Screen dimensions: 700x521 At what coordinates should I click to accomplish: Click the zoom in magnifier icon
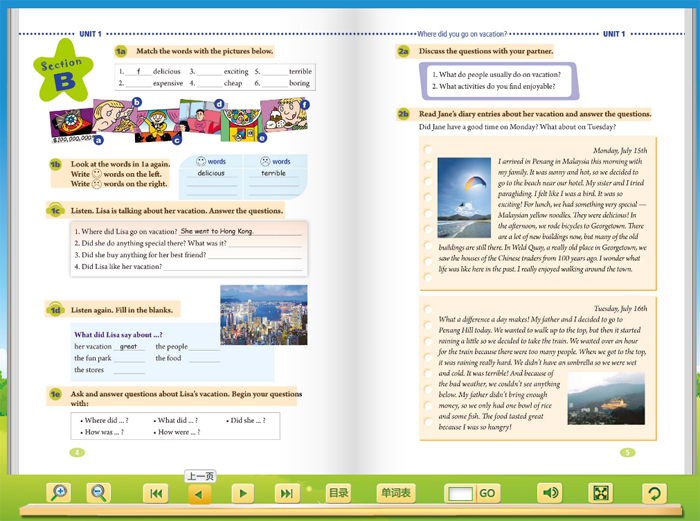pyautogui.click(x=59, y=493)
